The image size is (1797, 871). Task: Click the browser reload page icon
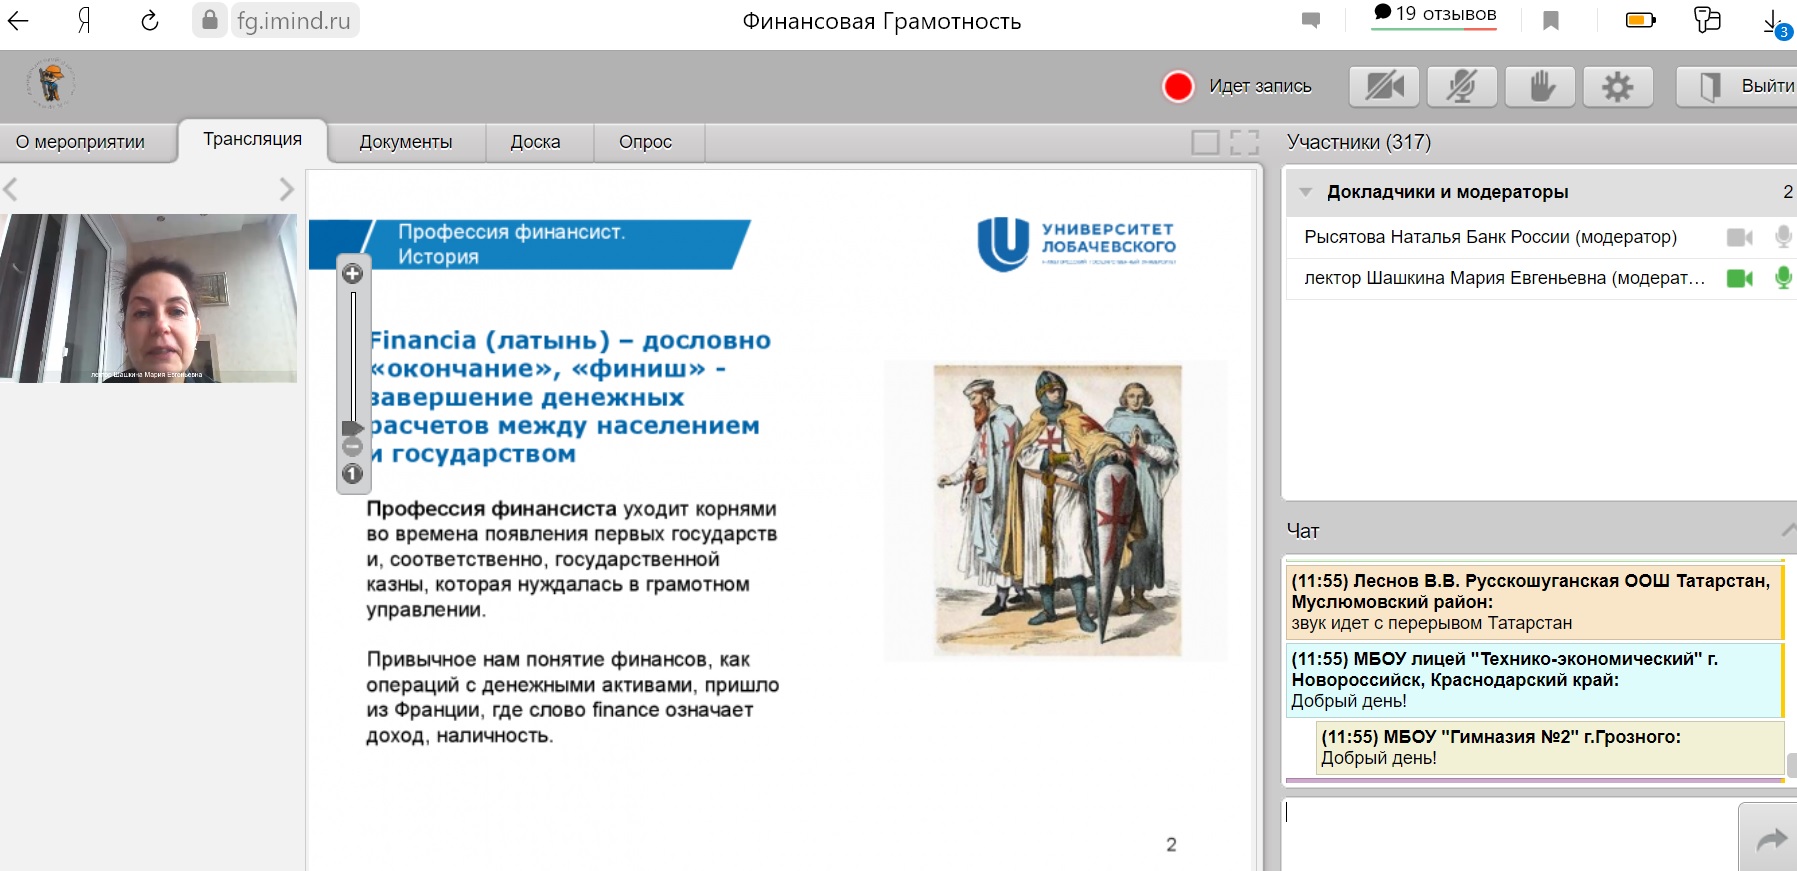[150, 21]
